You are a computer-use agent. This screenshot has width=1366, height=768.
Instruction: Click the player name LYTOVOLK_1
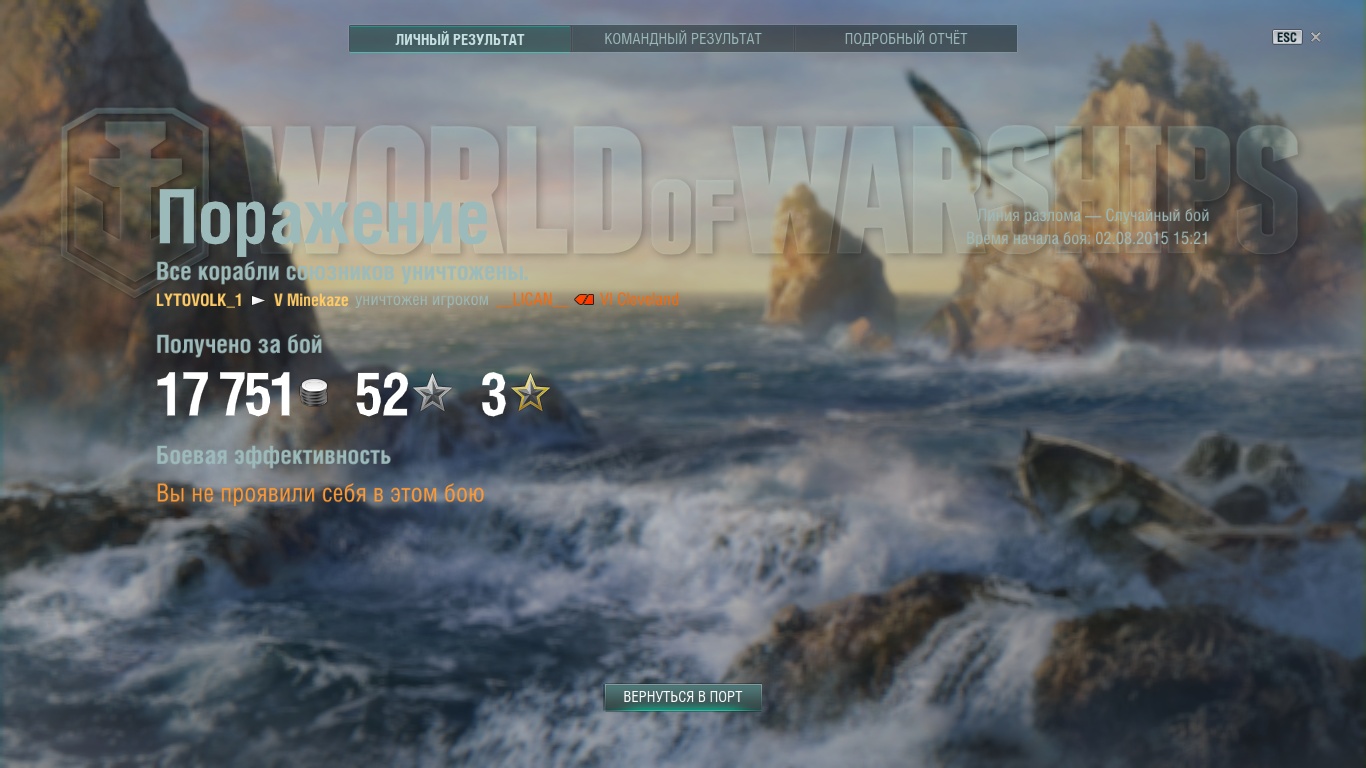[x=199, y=300]
